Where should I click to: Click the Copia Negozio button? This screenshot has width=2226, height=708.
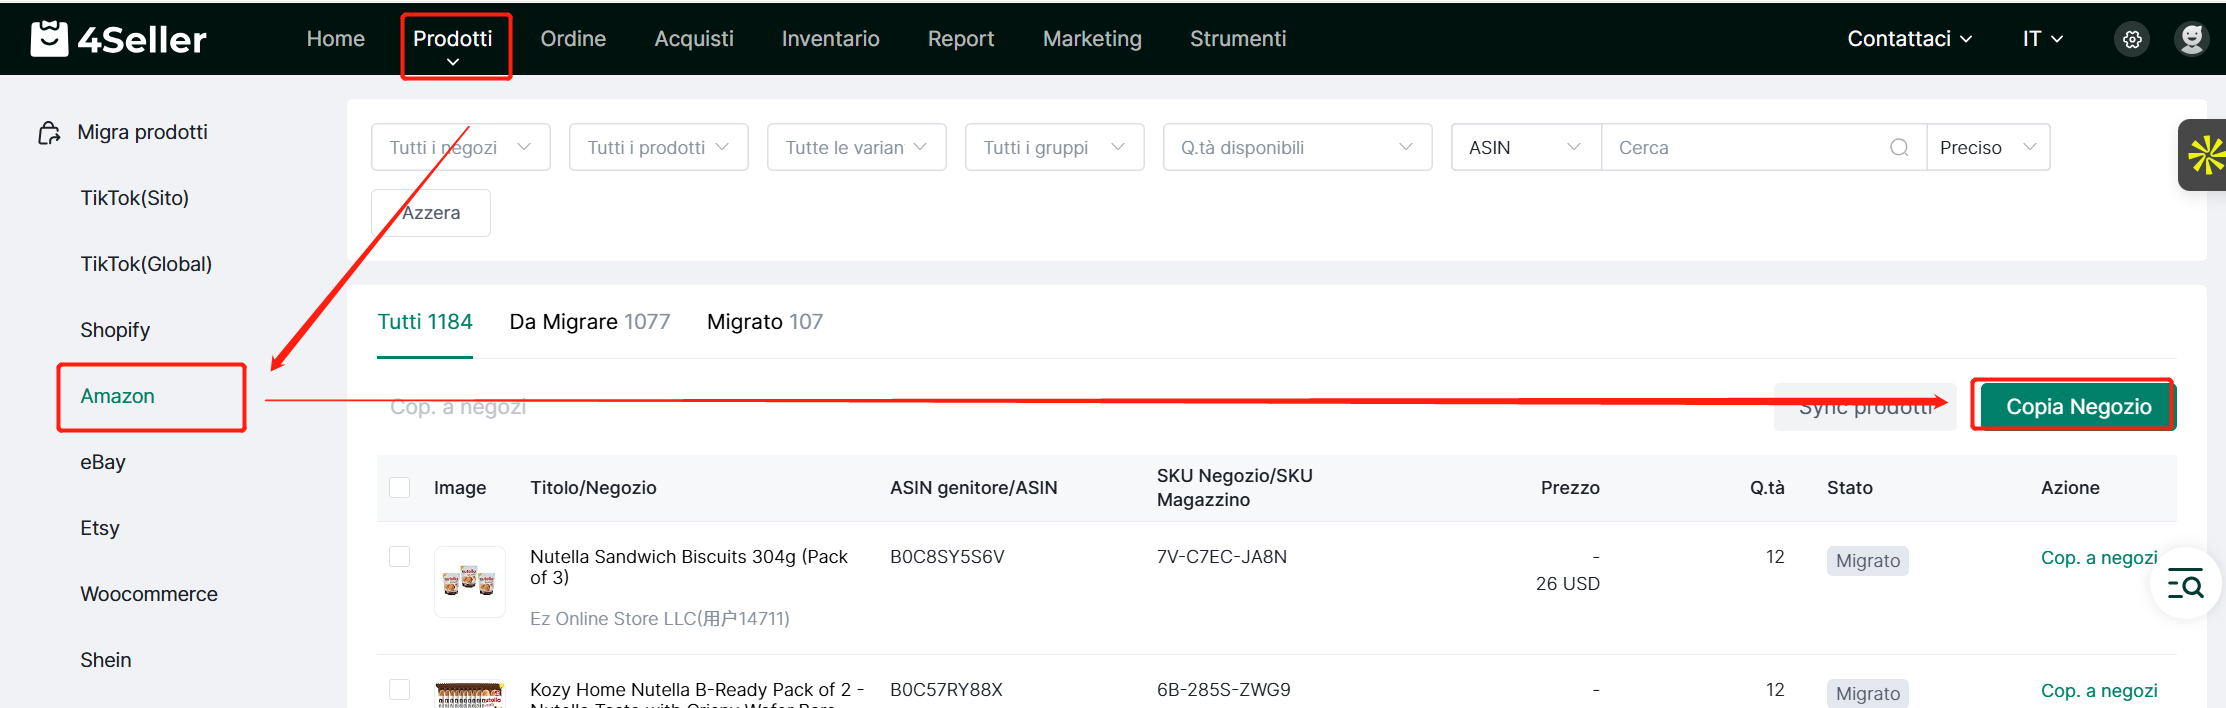2078,407
